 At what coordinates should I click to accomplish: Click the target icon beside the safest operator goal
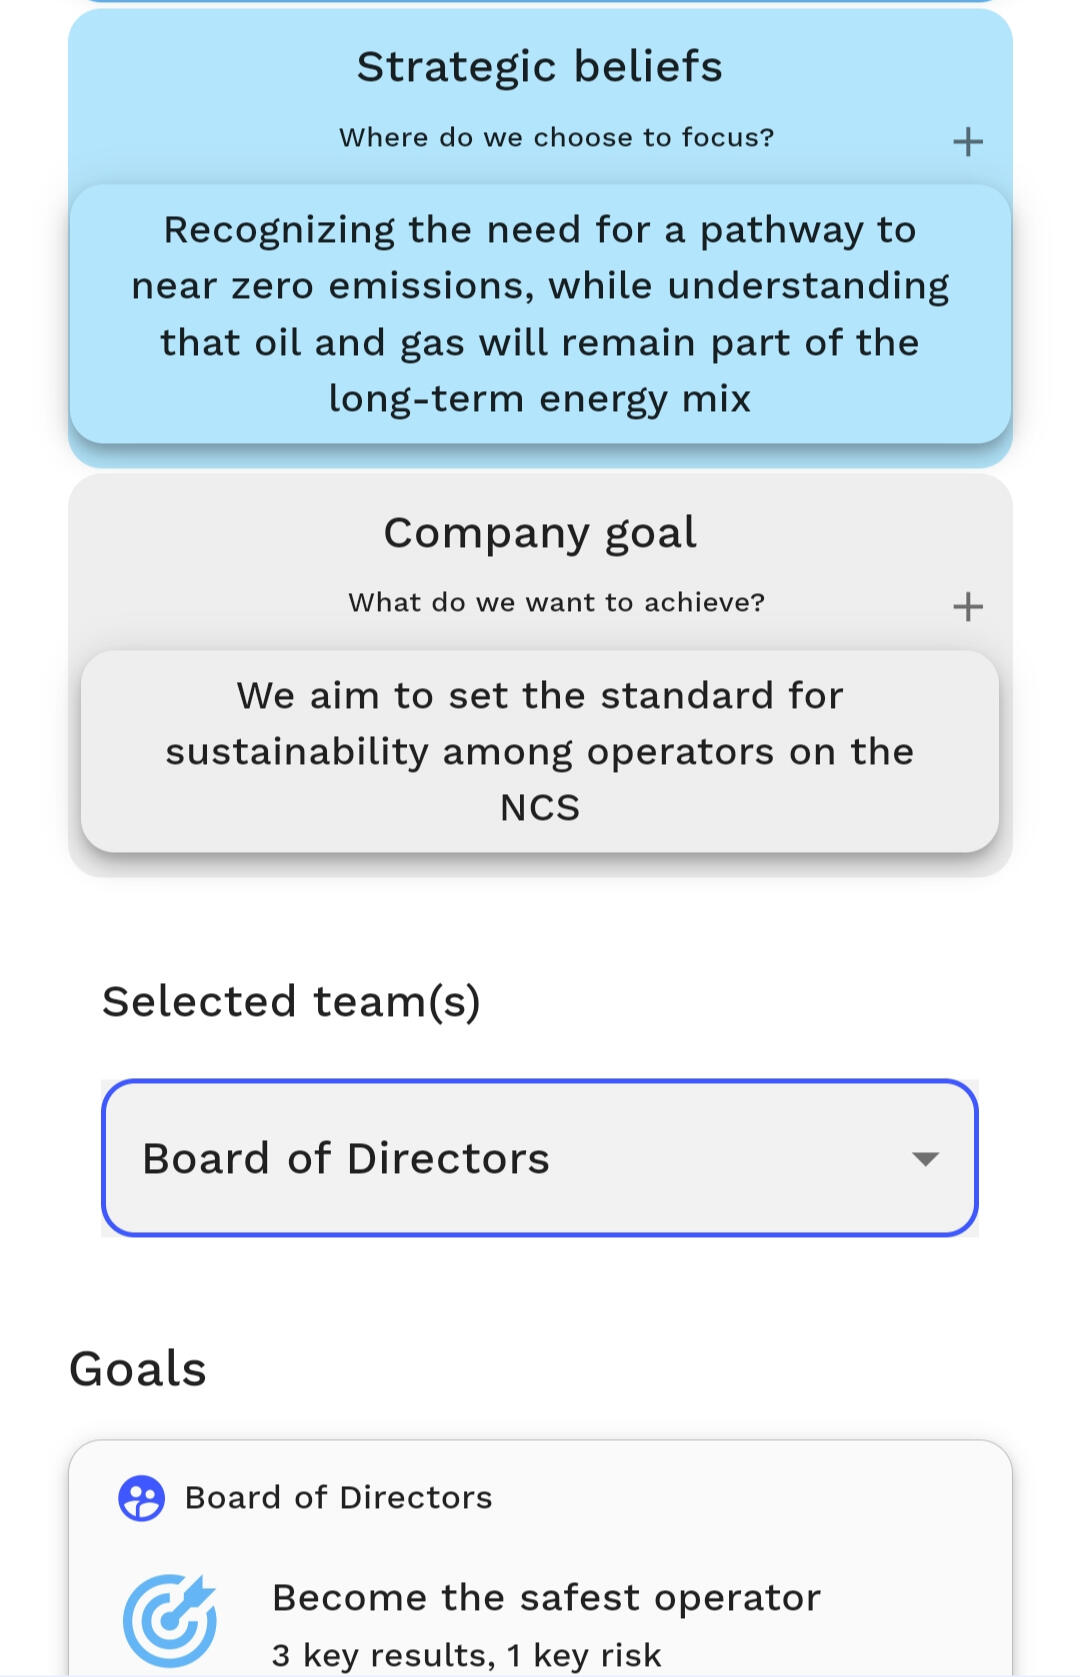coord(170,1620)
